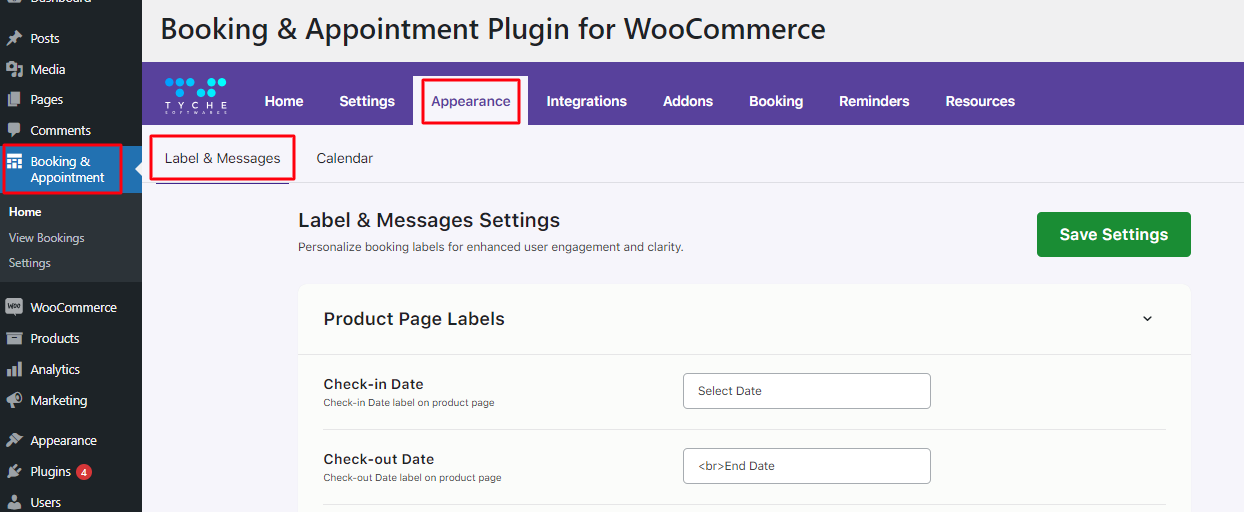Click the Users person icon
The width and height of the screenshot is (1244, 512).
click(x=14, y=502)
